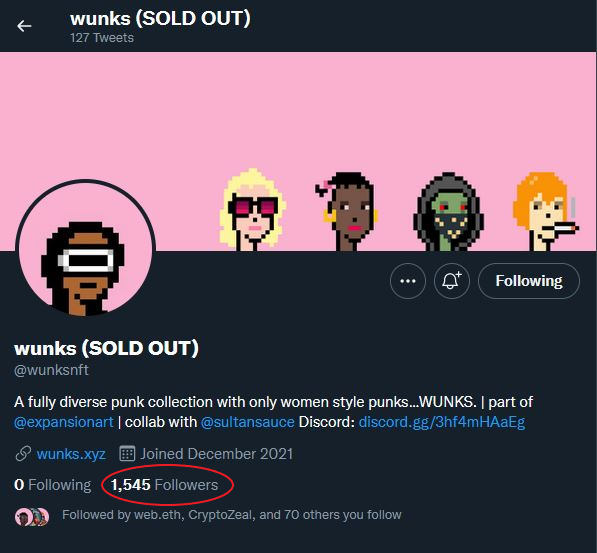Open the discord.gg/3hf4mHAaEg invite link
Screen dimensions: 597x553
[442, 422]
